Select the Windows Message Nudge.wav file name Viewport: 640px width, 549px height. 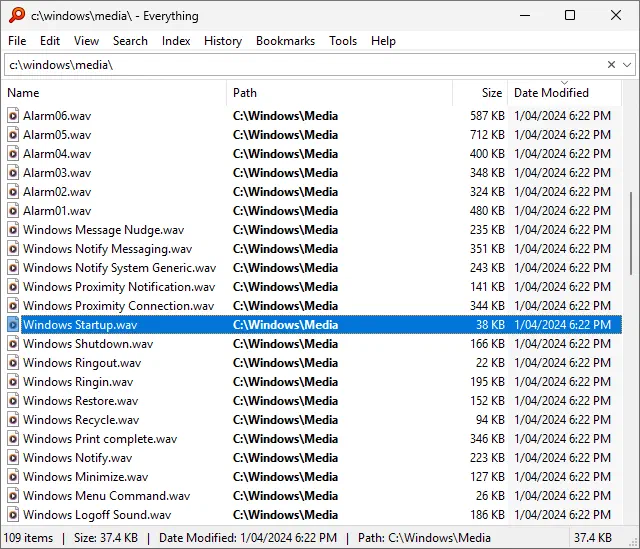coord(103,230)
